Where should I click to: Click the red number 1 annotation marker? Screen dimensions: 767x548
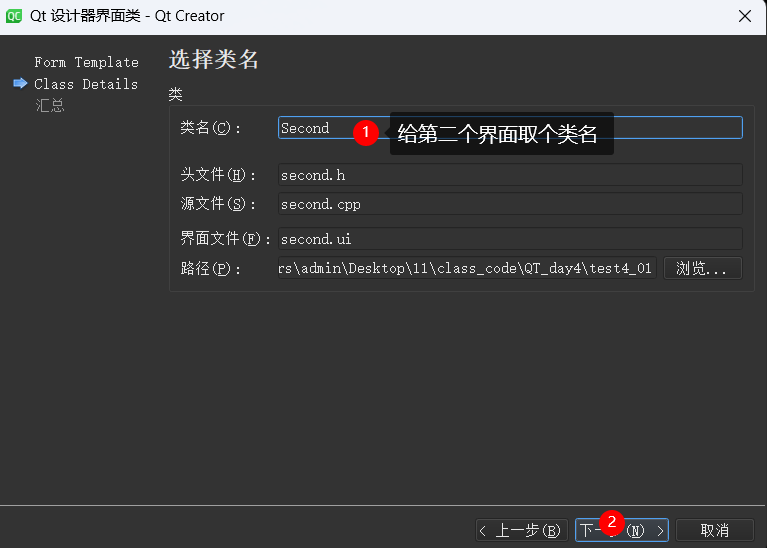point(366,131)
